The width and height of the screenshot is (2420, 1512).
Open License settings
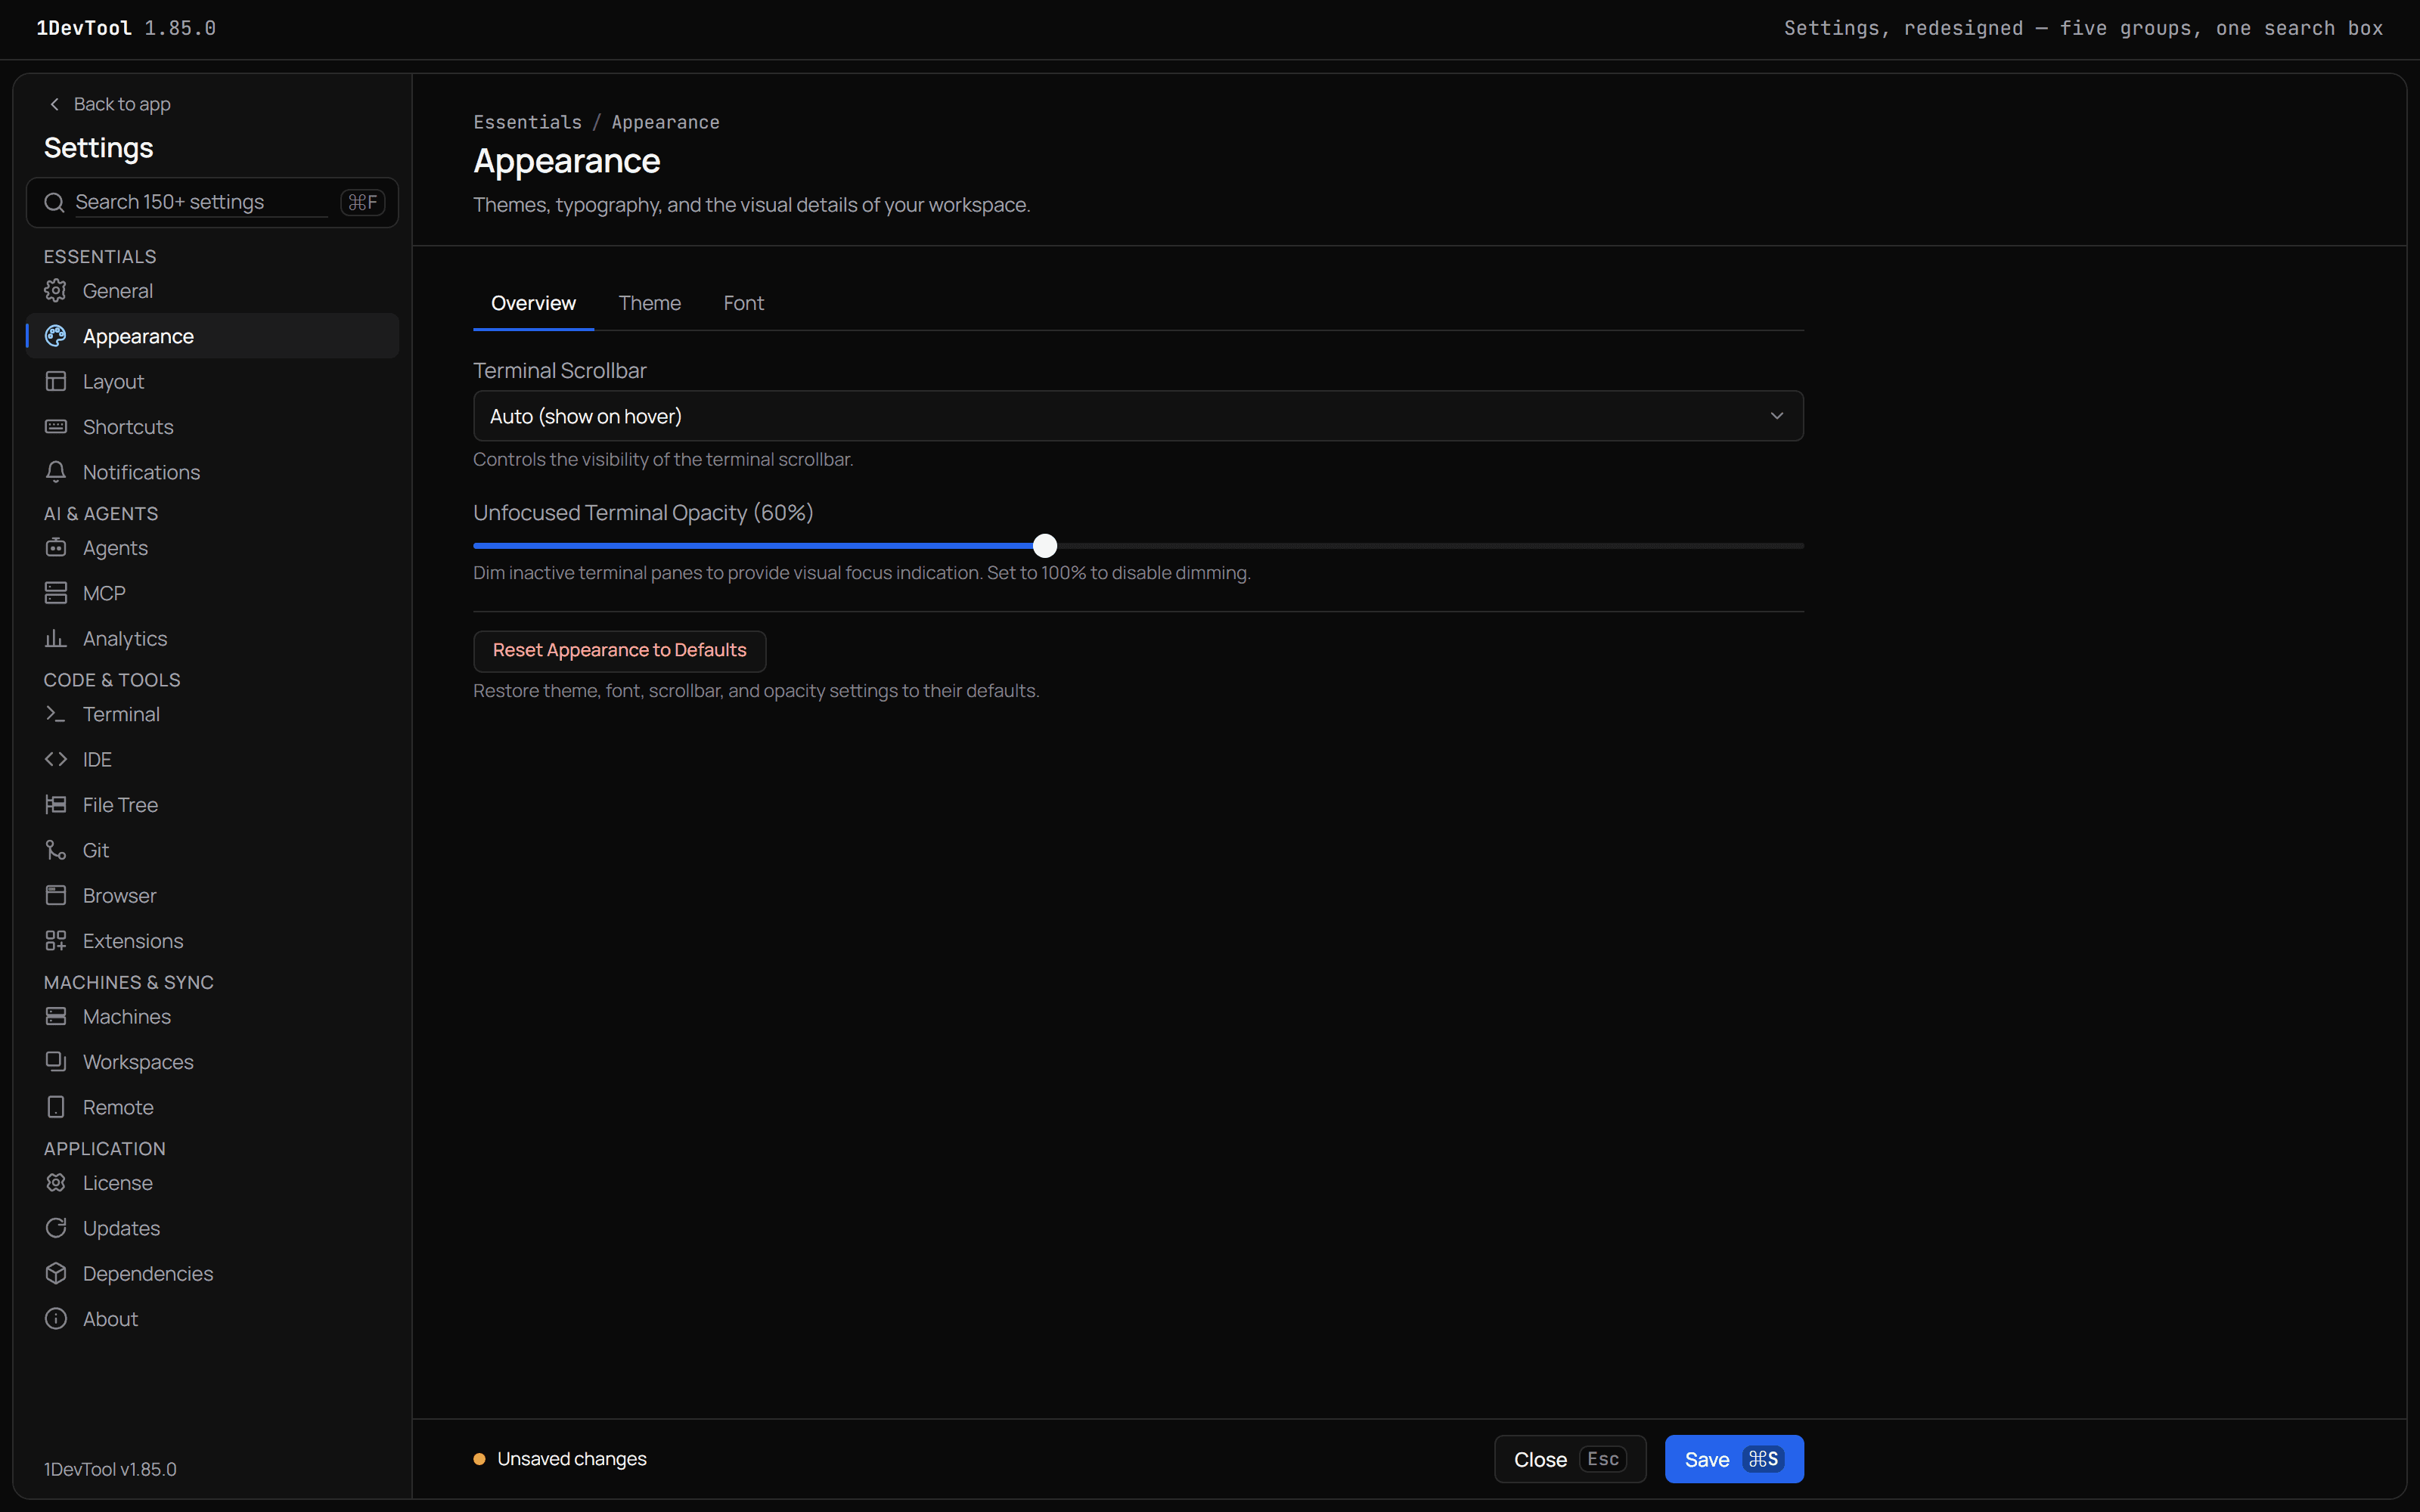click(212, 1183)
